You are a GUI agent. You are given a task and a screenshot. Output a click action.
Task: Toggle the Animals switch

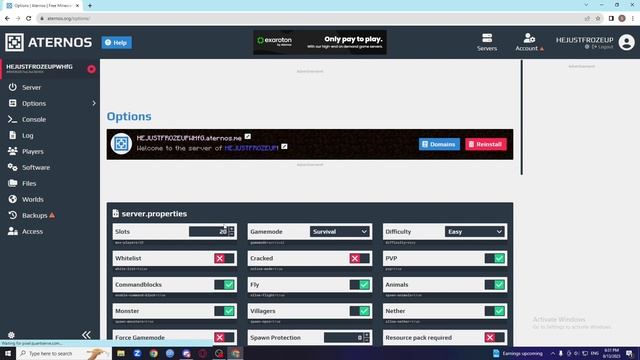tap(495, 284)
